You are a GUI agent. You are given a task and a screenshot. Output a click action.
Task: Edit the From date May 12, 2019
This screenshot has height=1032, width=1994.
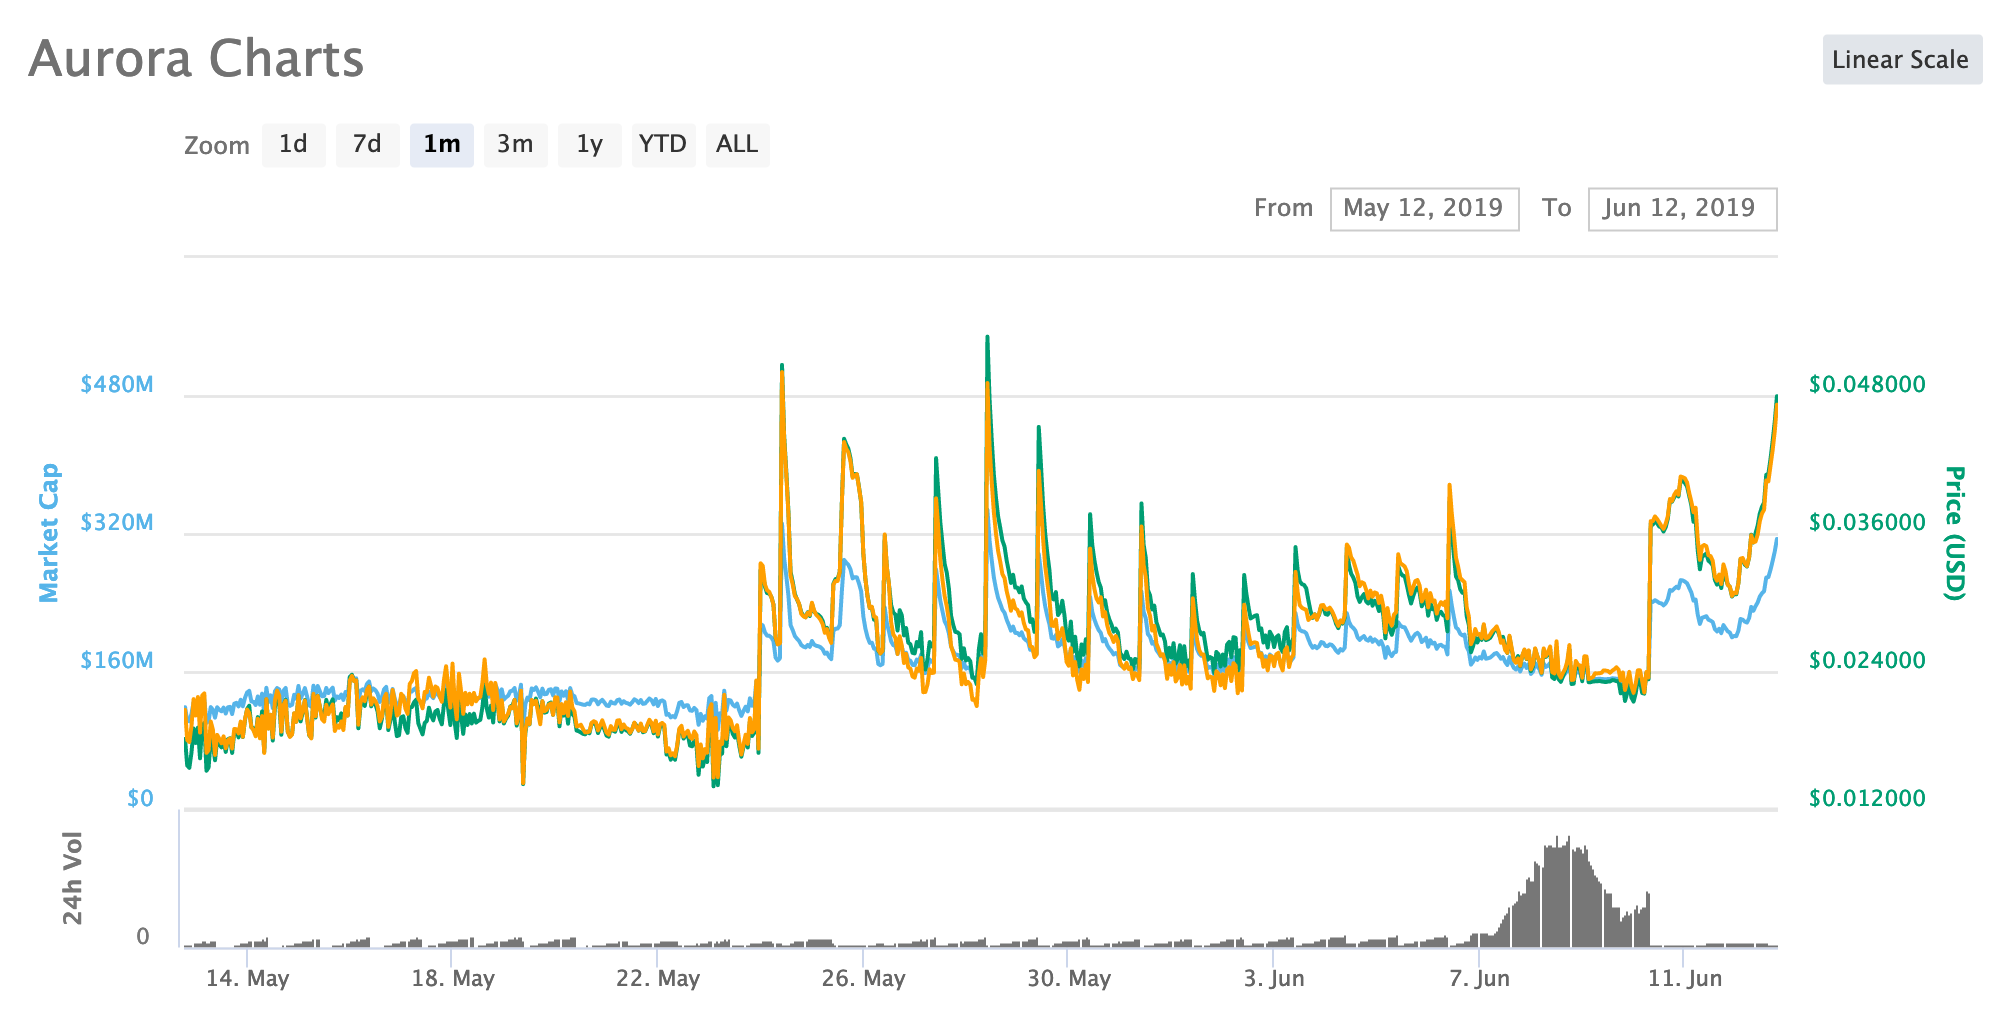click(x=1424, y=209)
